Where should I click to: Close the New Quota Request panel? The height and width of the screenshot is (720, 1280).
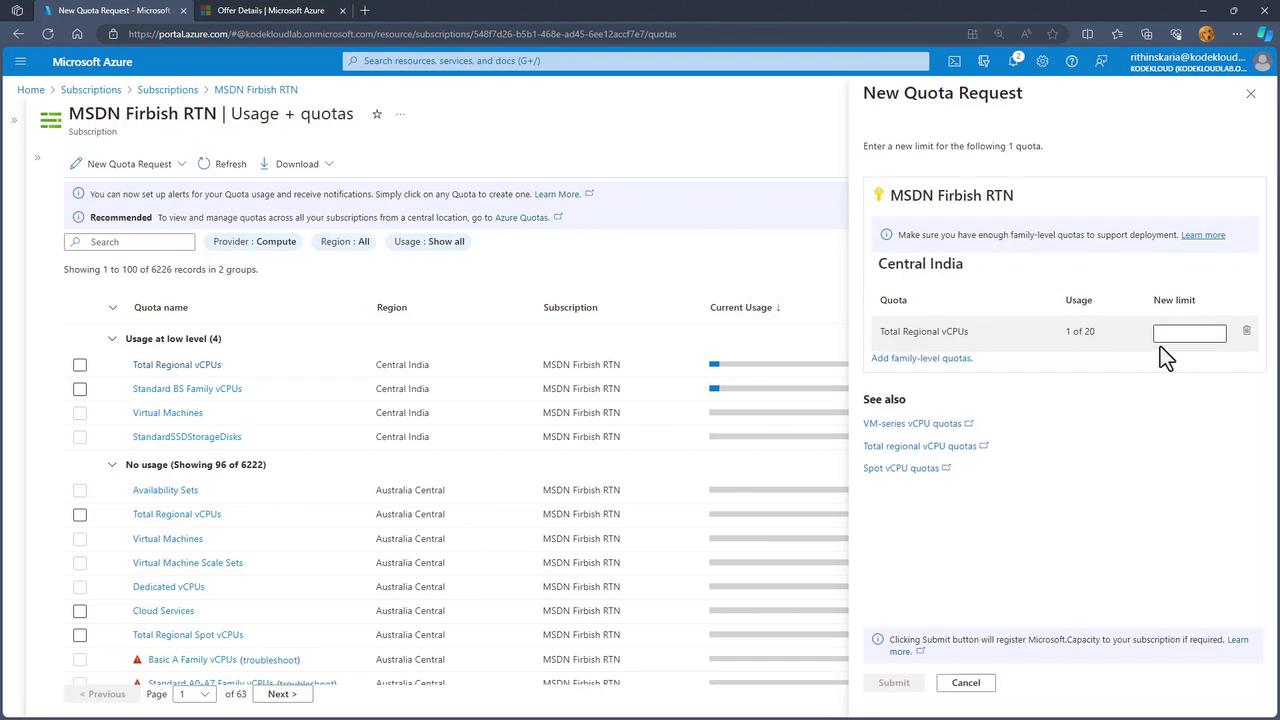click(x=1250, y=94)
